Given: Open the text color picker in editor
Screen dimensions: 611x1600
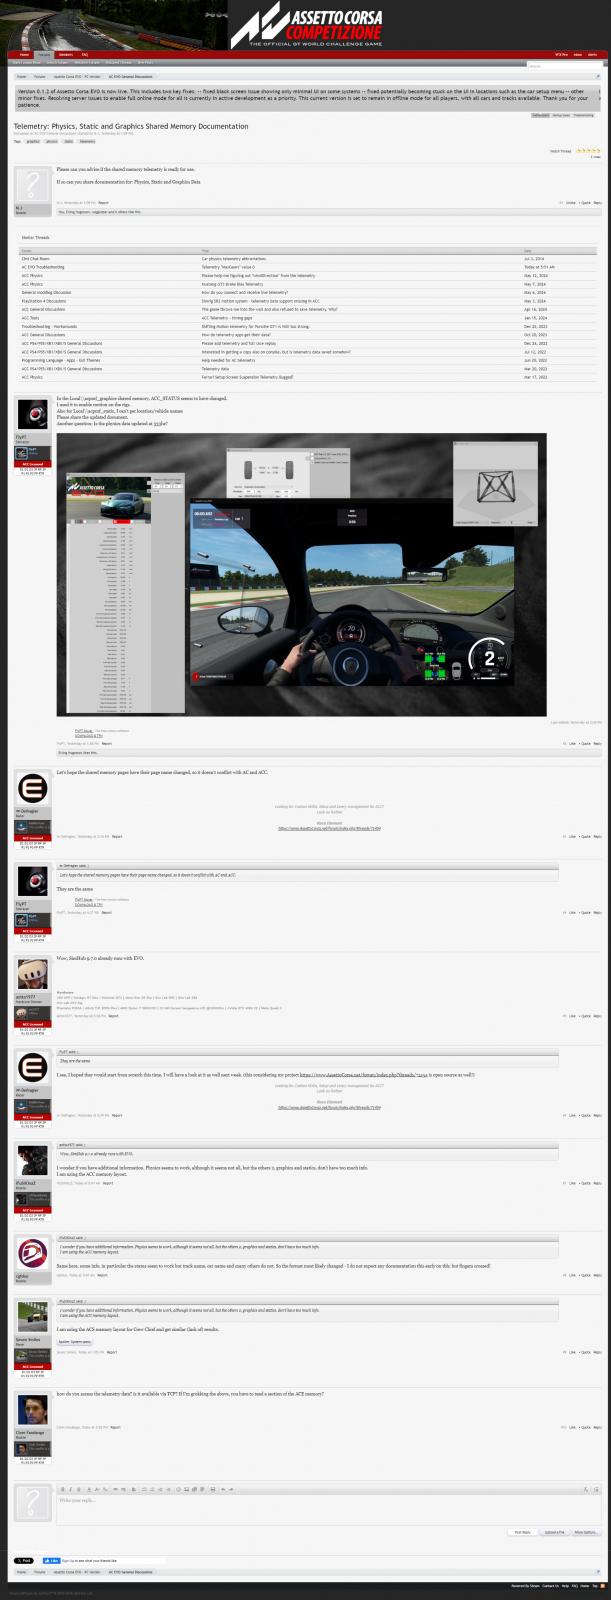Looking at the screenshot, I should tap(88, 1489).
